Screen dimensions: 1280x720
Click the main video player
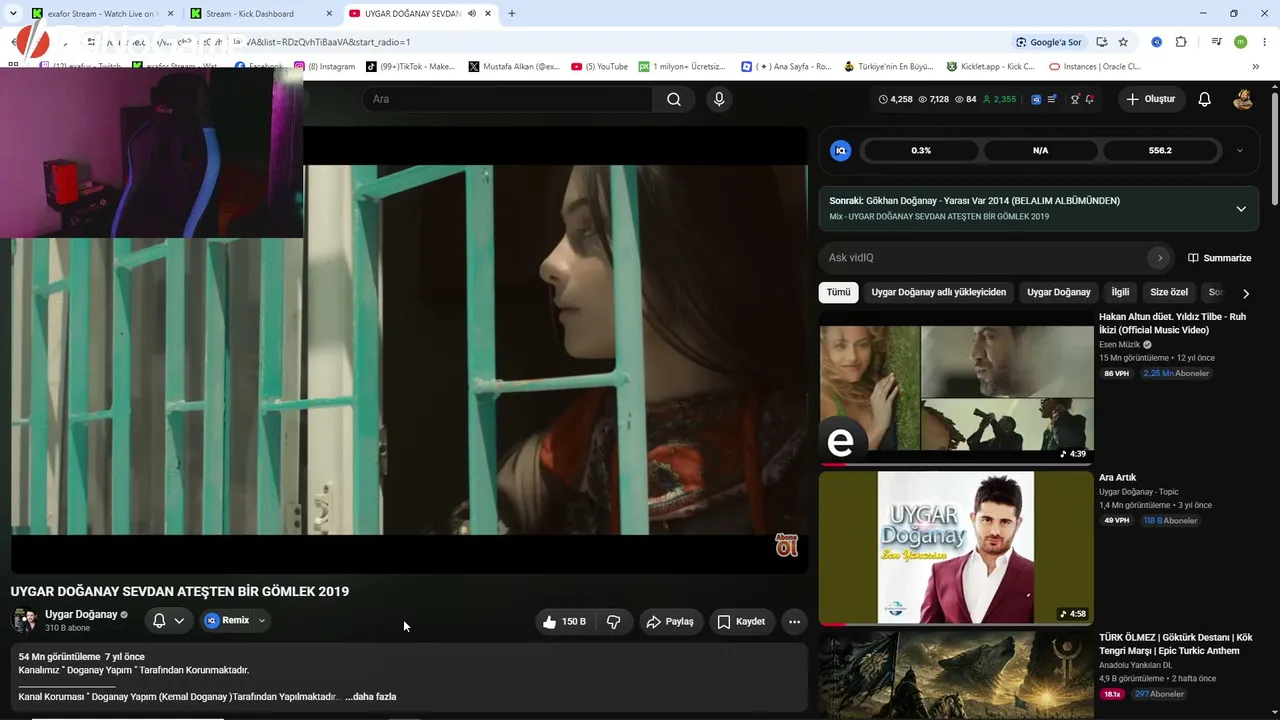coord(409,350)
